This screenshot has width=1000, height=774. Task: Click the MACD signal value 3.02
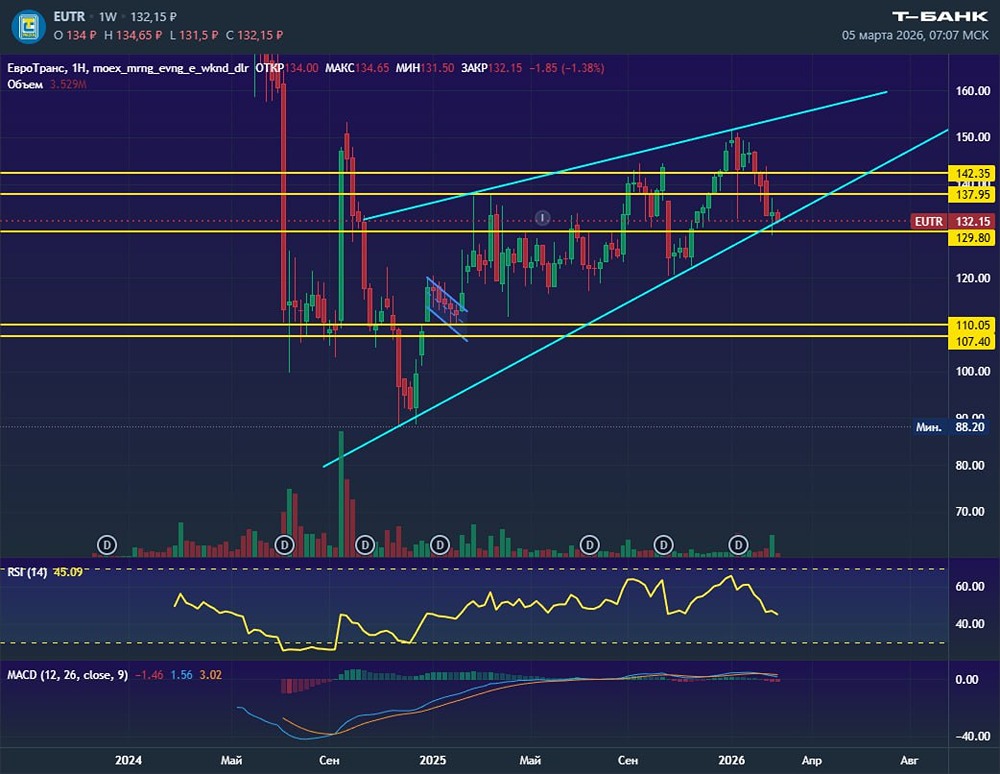click(x=210, y=675)
